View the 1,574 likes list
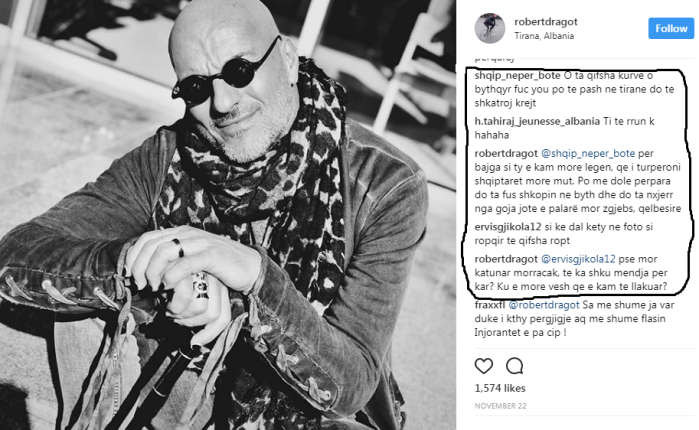The height and width of the screenshot is (430, 699). 500,388
